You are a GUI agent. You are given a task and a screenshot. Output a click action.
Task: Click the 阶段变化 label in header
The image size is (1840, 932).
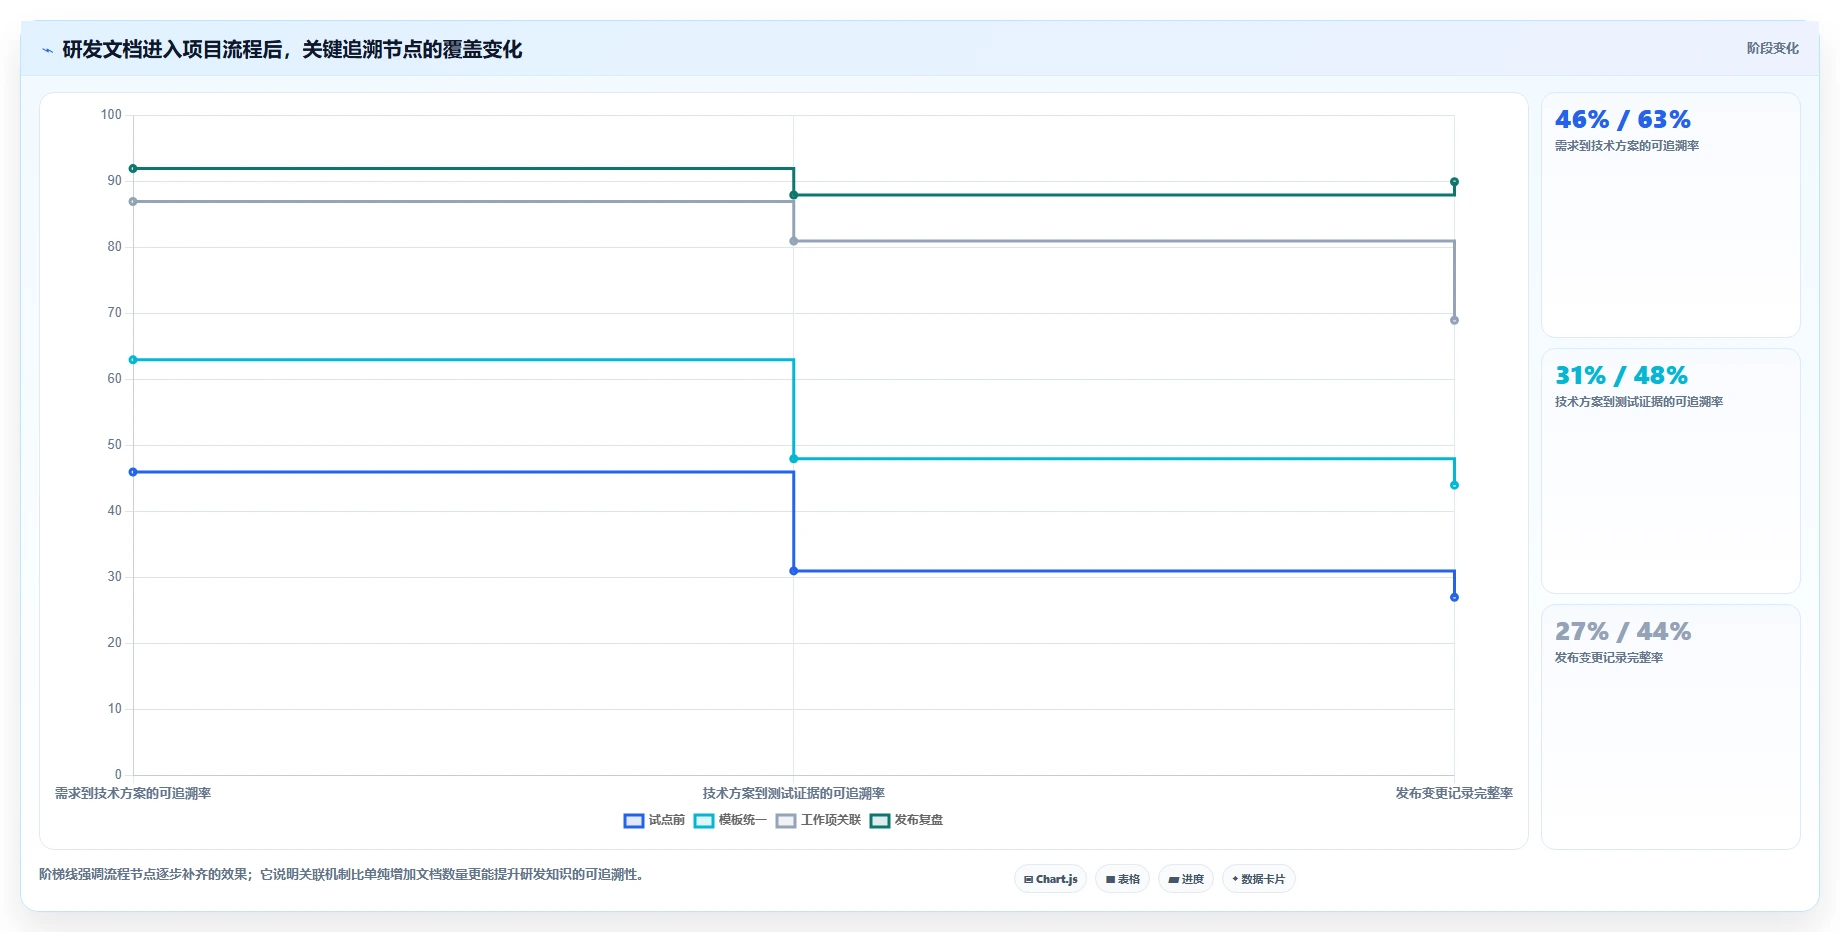[1772, 48]
